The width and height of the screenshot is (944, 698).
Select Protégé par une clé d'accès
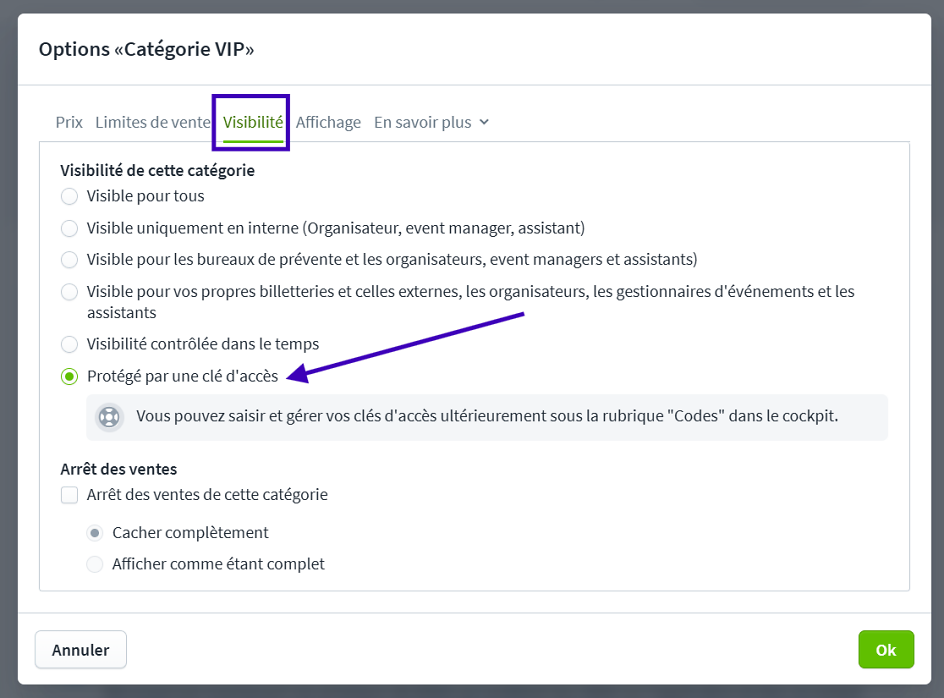[69, 376]
